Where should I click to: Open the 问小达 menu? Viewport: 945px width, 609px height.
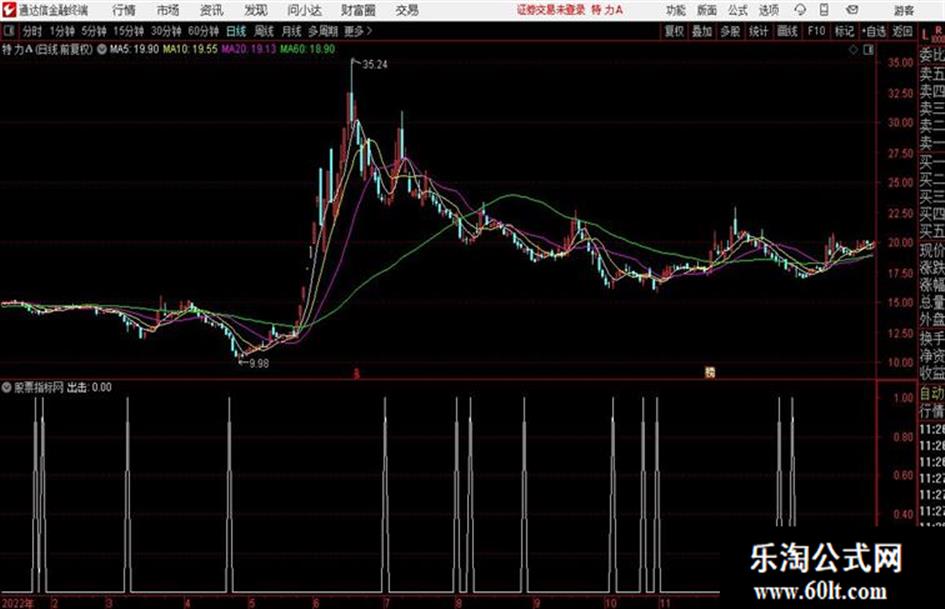[304, 10]
